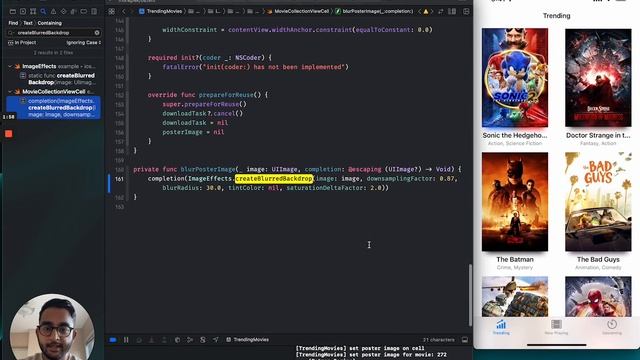Select the Find navigator magnifier icon
Viewport: 640px width, 360px height.
pyautogui.click(x=43, y=11)
